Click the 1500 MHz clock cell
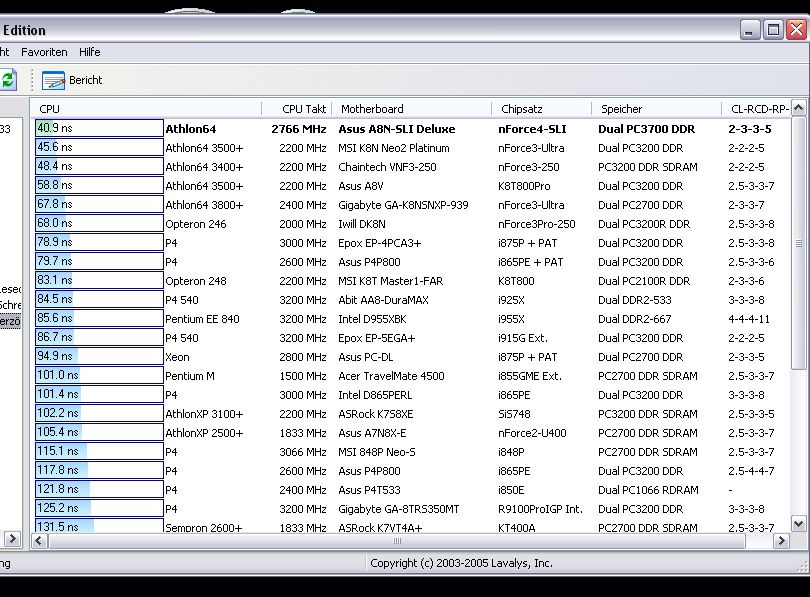 pos(303,376)
